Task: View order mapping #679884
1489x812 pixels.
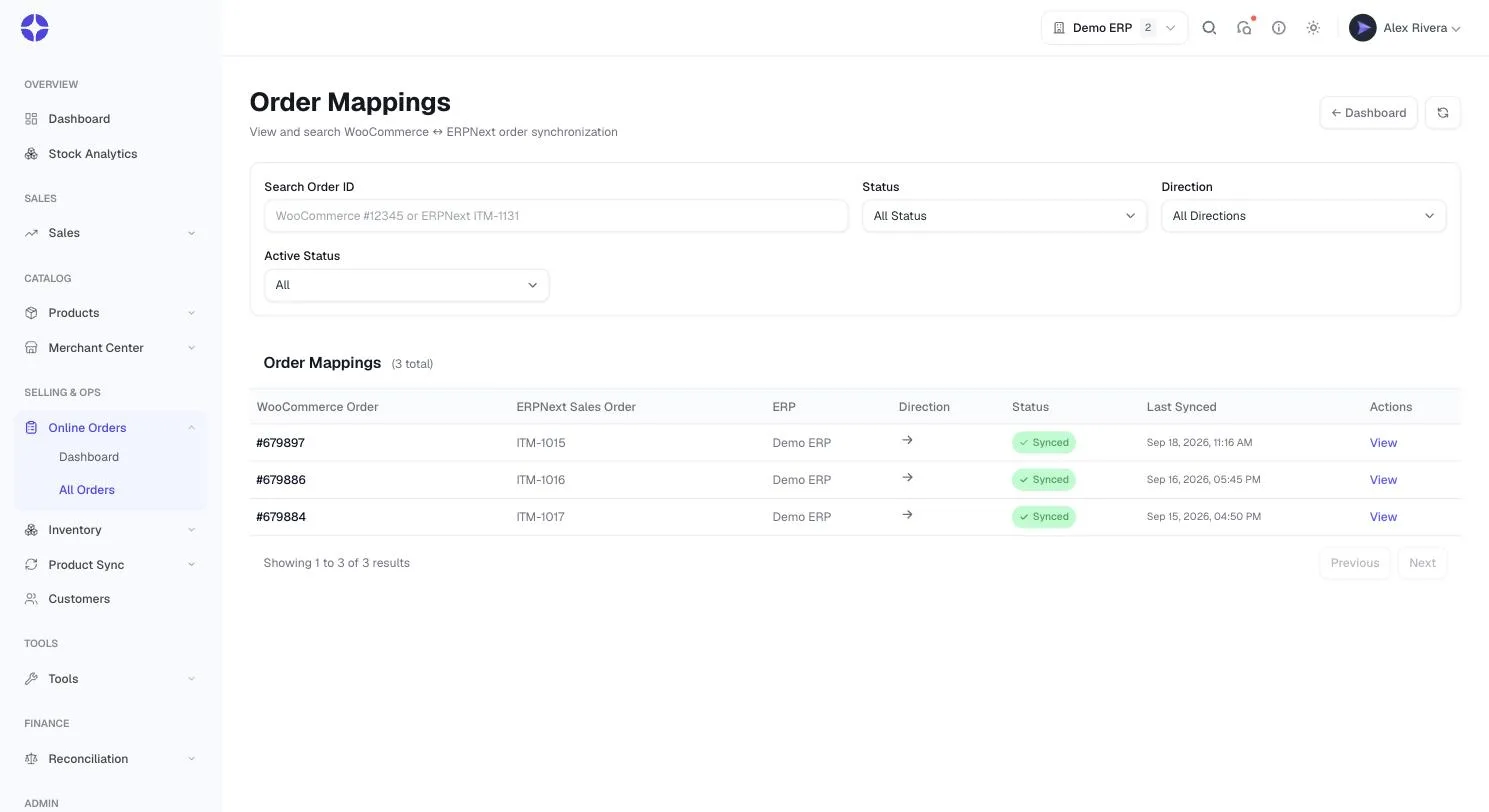Action: 1383,517
